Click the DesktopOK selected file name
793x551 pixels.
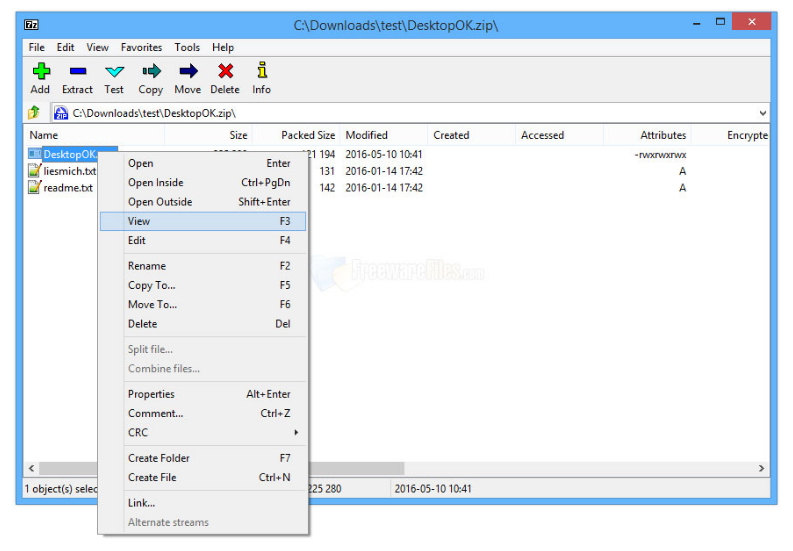[70, 154]
